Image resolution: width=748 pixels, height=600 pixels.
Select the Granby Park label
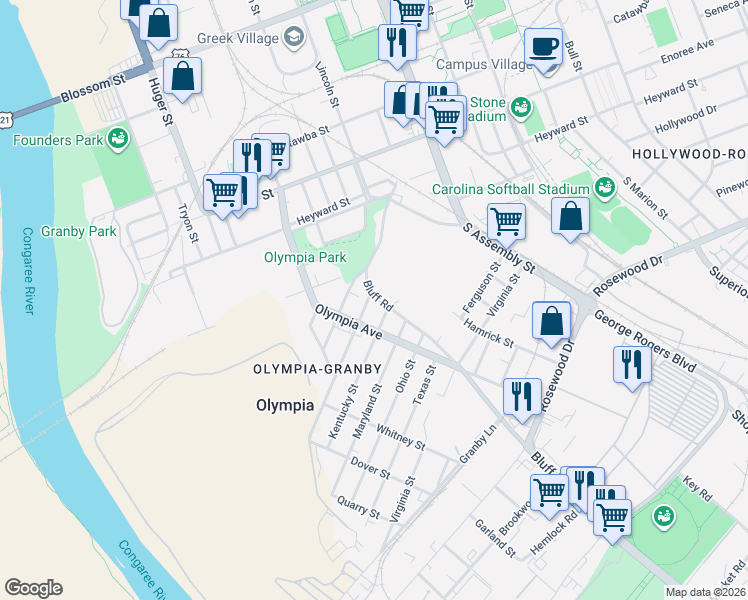(x=78, y=231)
